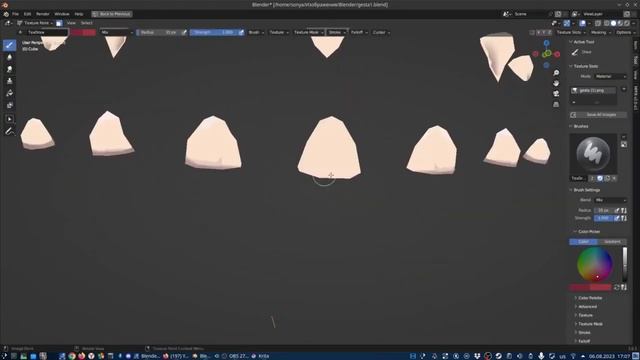Toggle unified strength in Brush Settings
The width and height of the screenshot is (640, 360).
click(x=624, y=218)
